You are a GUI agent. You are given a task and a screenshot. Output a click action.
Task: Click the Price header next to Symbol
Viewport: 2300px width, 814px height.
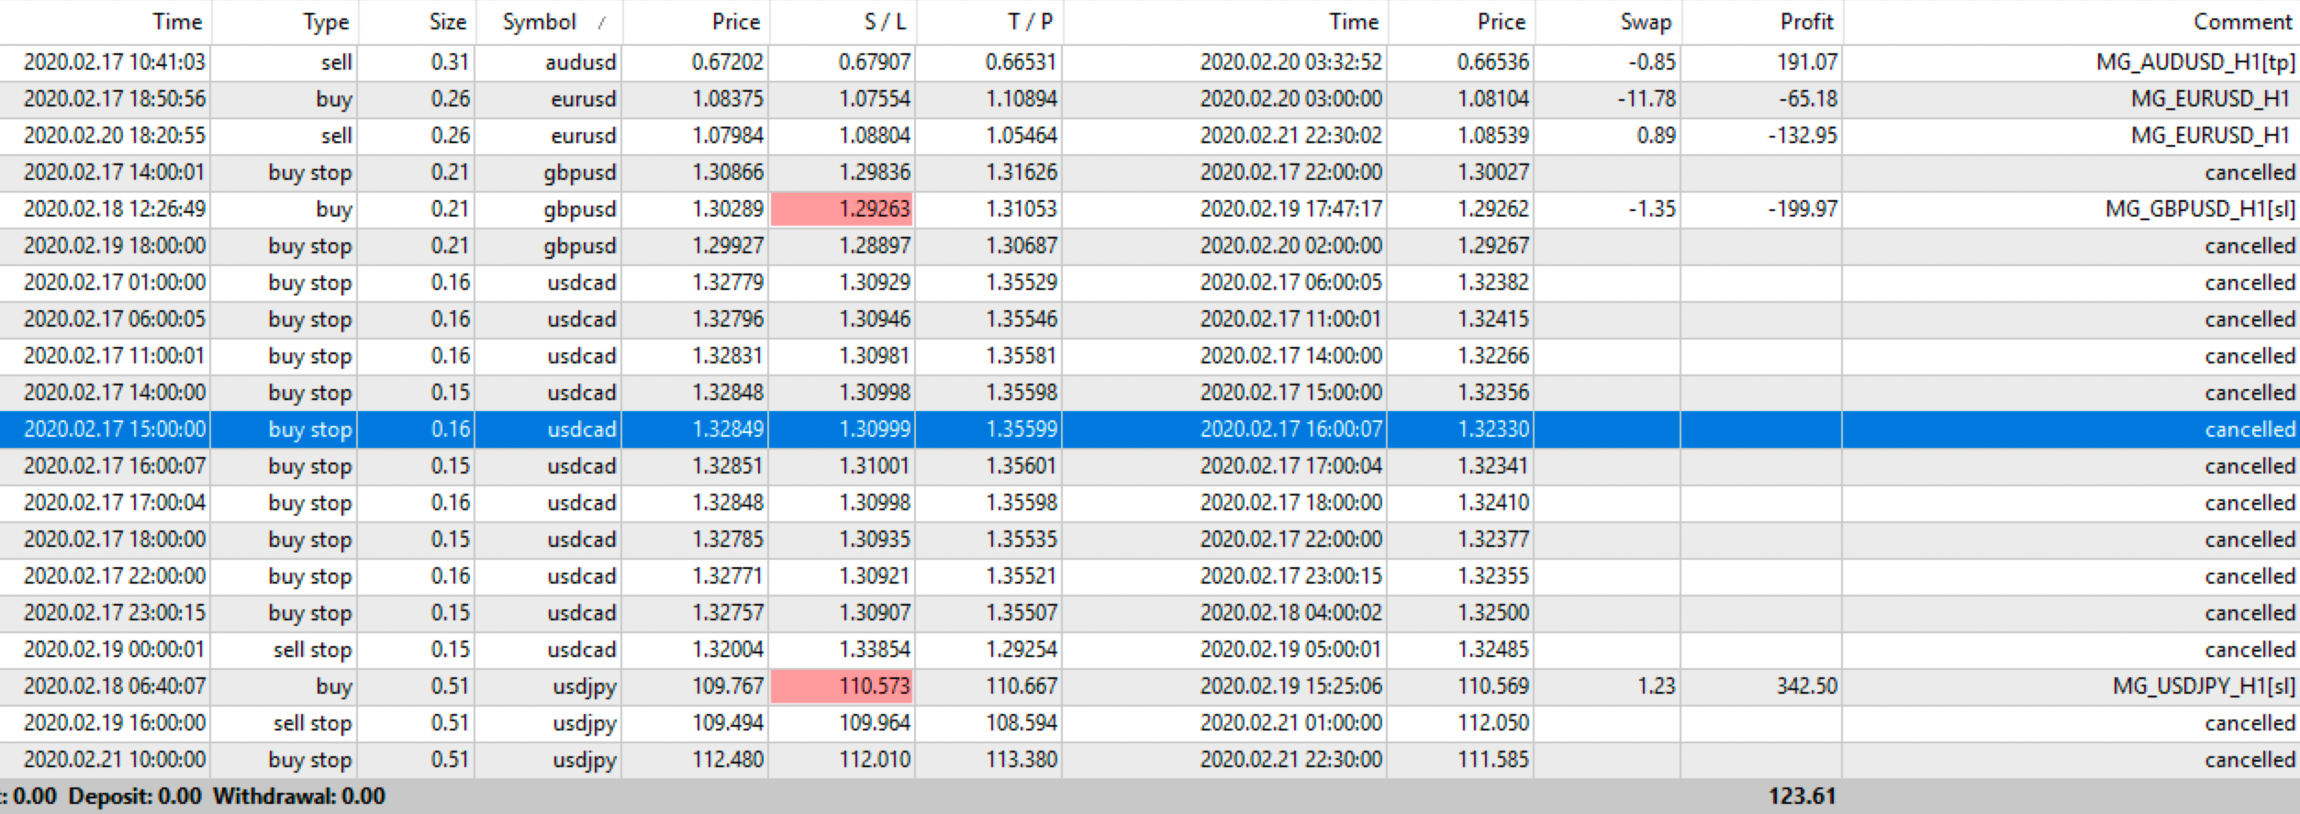click(x=736, y=22)
